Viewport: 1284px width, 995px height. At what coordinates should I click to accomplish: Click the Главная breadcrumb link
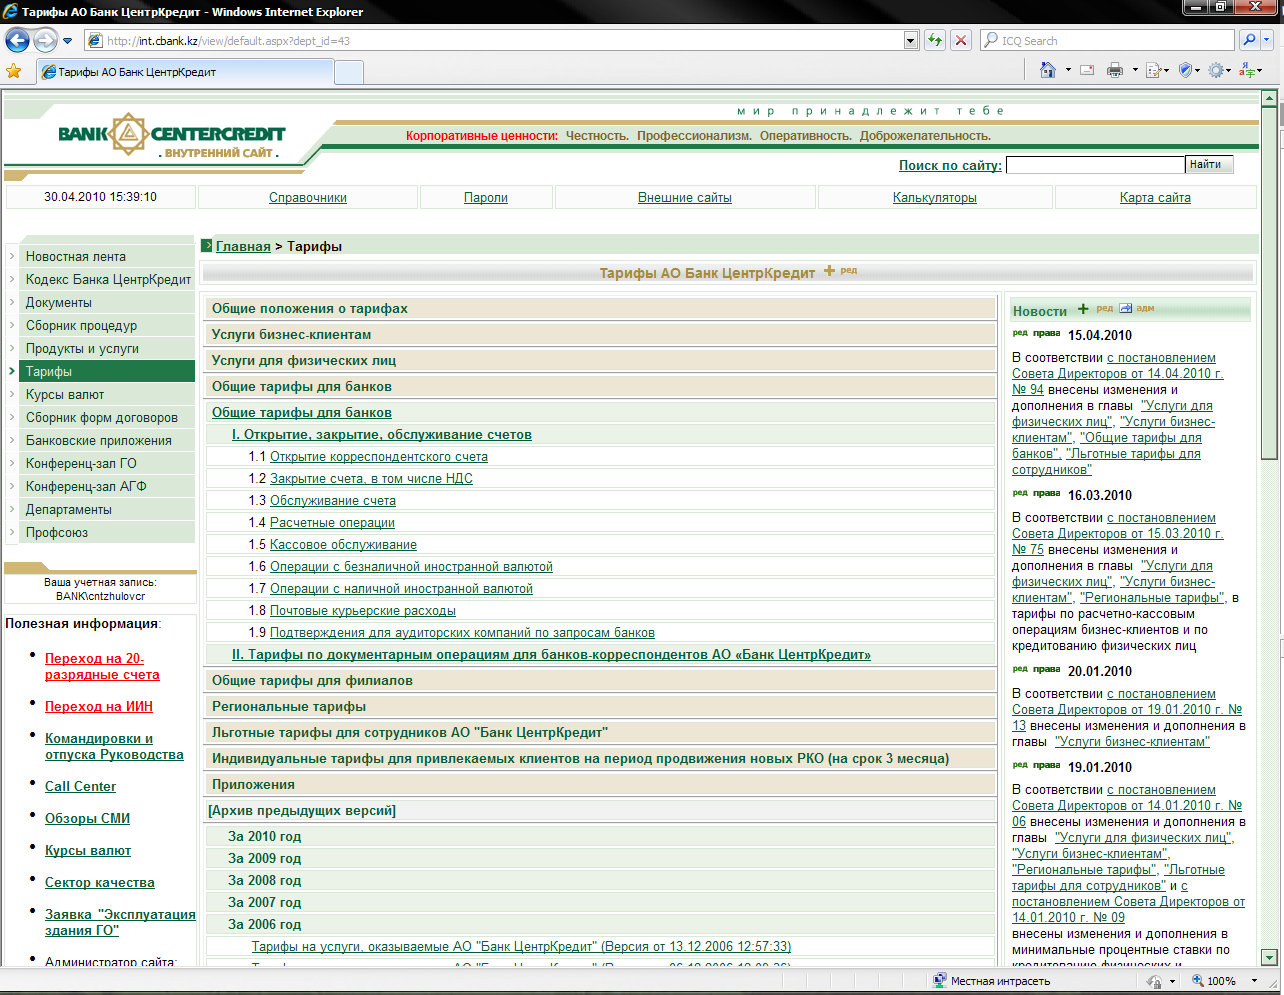243,246
